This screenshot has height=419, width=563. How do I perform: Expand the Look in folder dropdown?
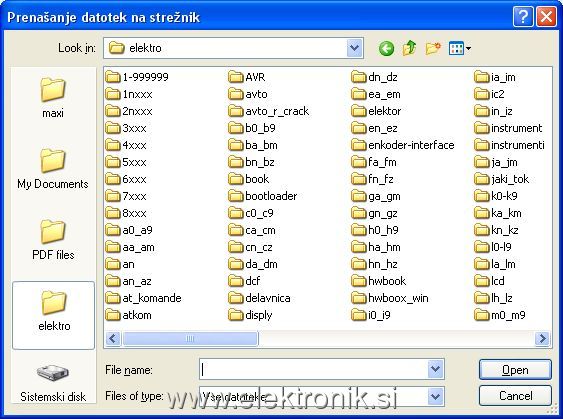point(355,48)
